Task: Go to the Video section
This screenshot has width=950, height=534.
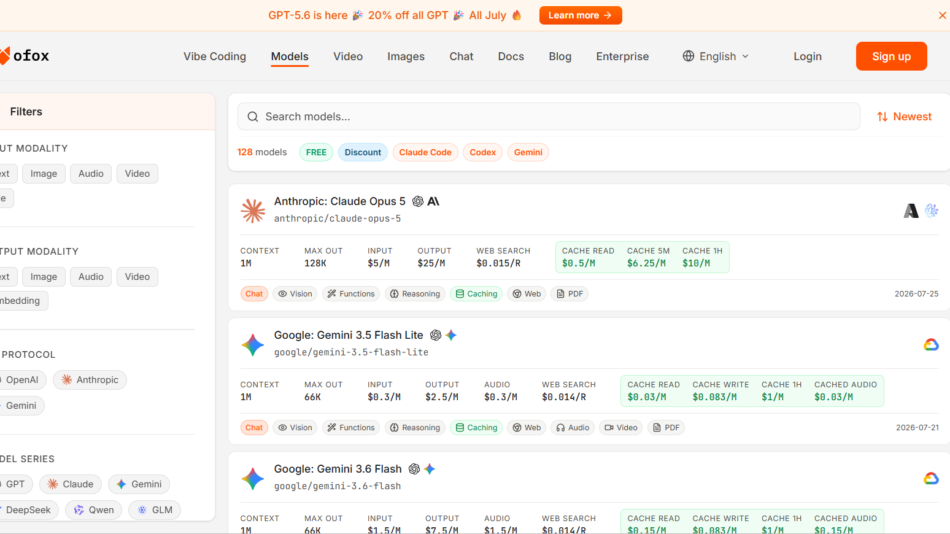Action: pos(348,56)
